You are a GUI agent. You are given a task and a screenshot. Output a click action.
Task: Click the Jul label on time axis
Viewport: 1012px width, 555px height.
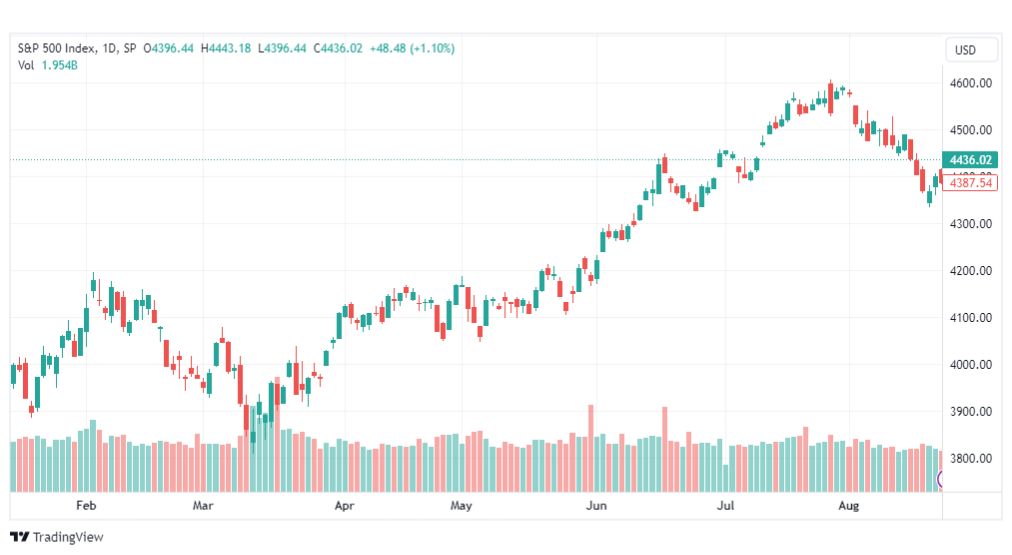pyautogui.click(x=725, y=505)
